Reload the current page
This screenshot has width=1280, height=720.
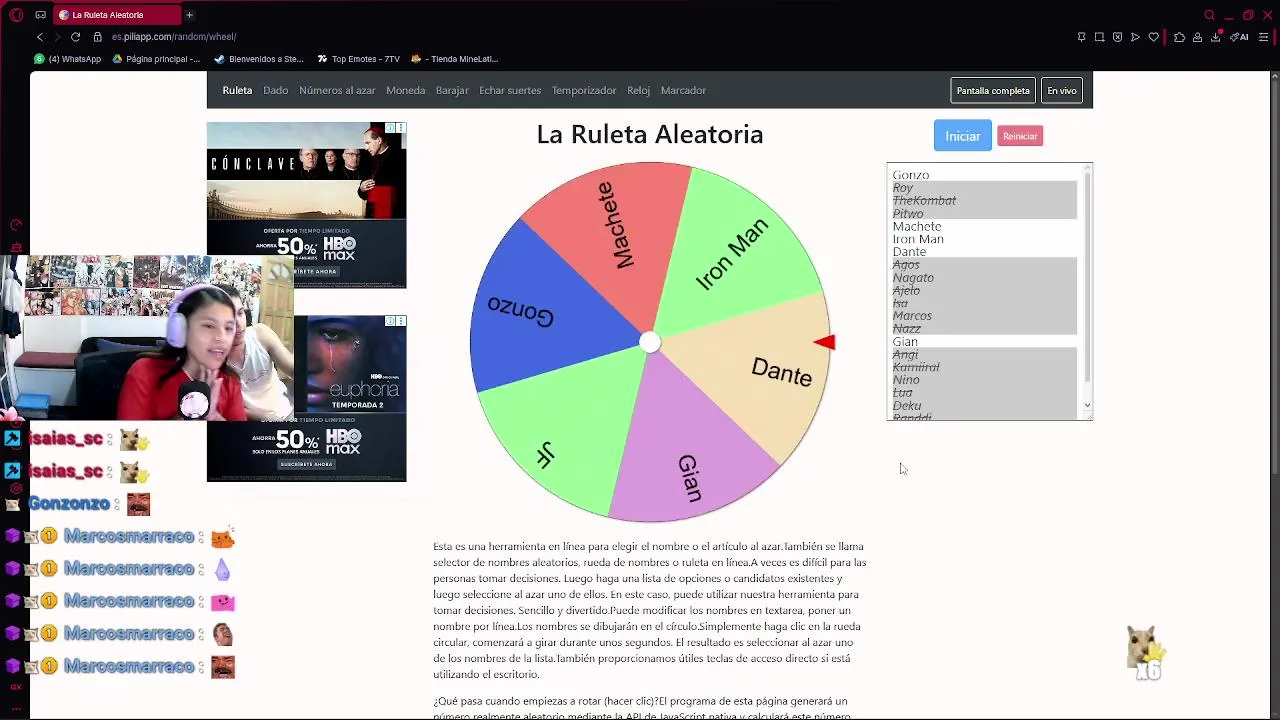(75, 37)
